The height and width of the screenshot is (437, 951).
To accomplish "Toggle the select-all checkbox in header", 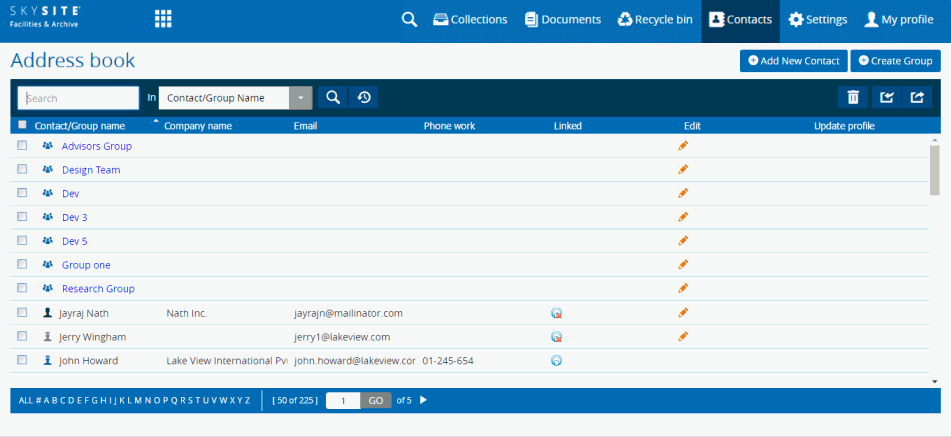I will coord(22,125).
